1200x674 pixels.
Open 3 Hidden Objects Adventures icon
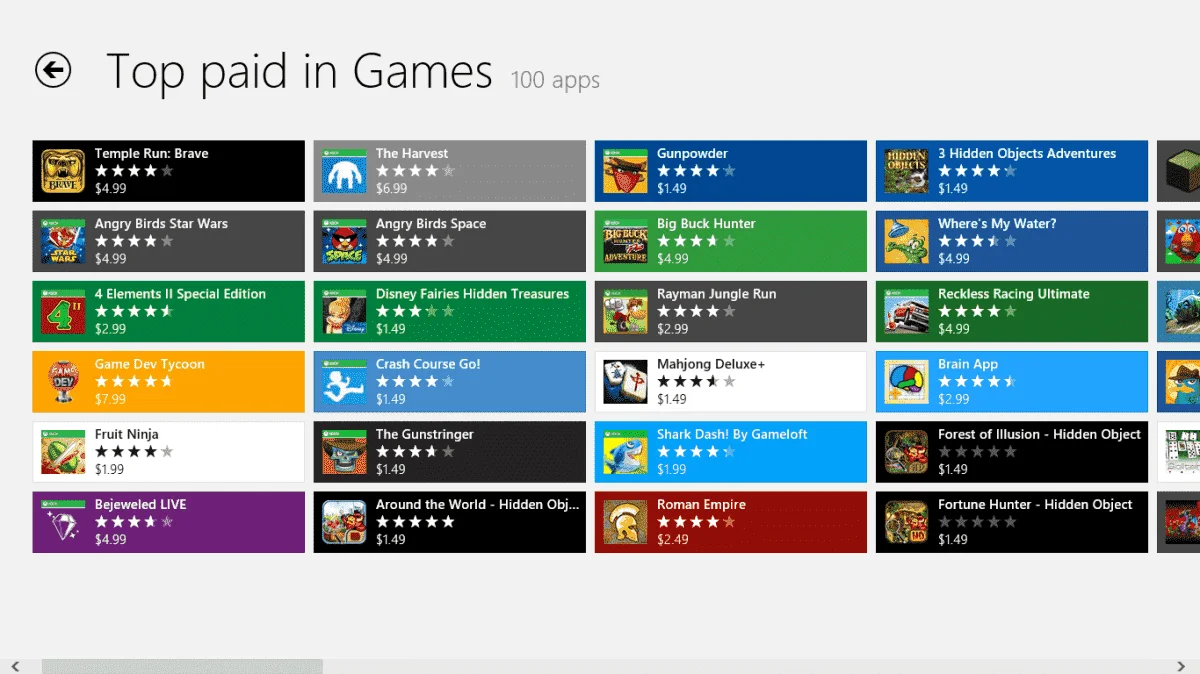(906, 171)
